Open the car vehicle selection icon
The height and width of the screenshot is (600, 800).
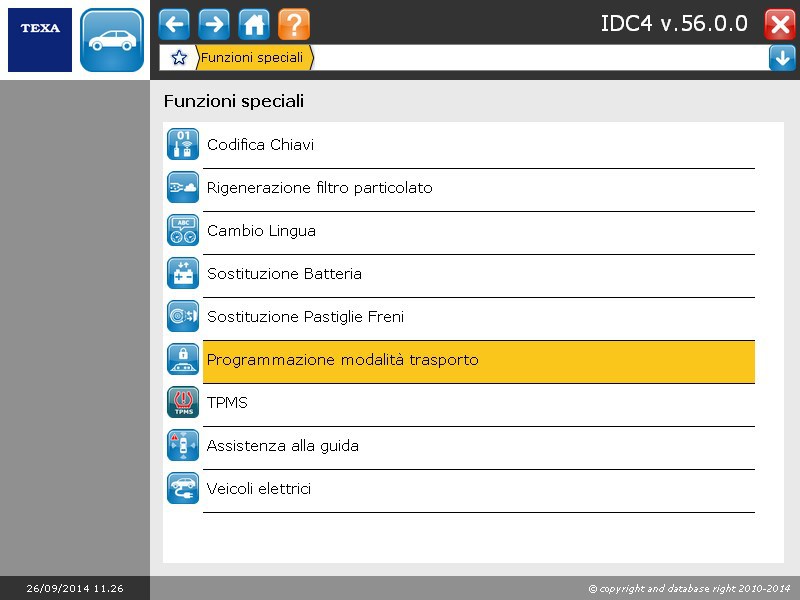[x=112, y=40]
